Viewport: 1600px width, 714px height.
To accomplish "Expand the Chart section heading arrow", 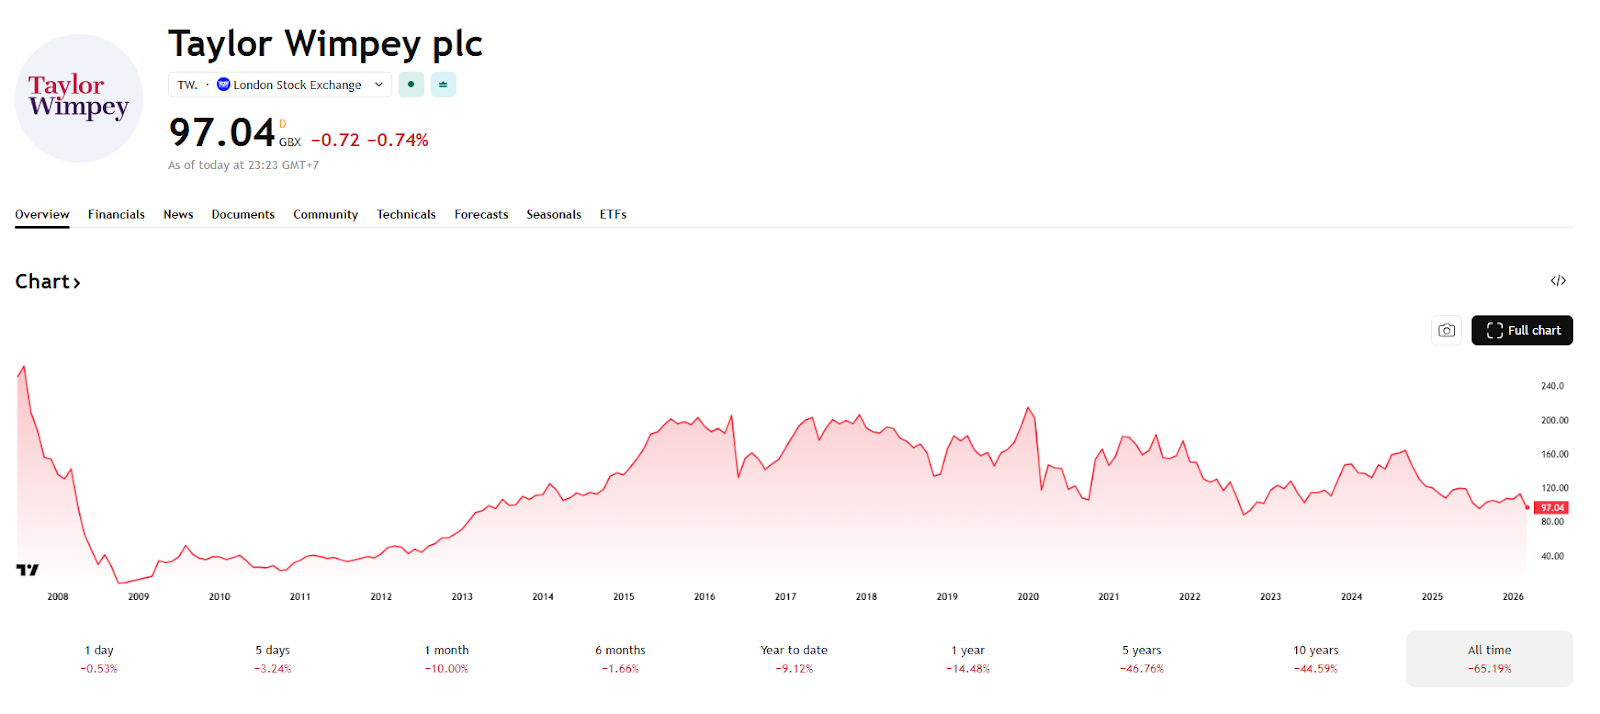I will tap(76, 283).
